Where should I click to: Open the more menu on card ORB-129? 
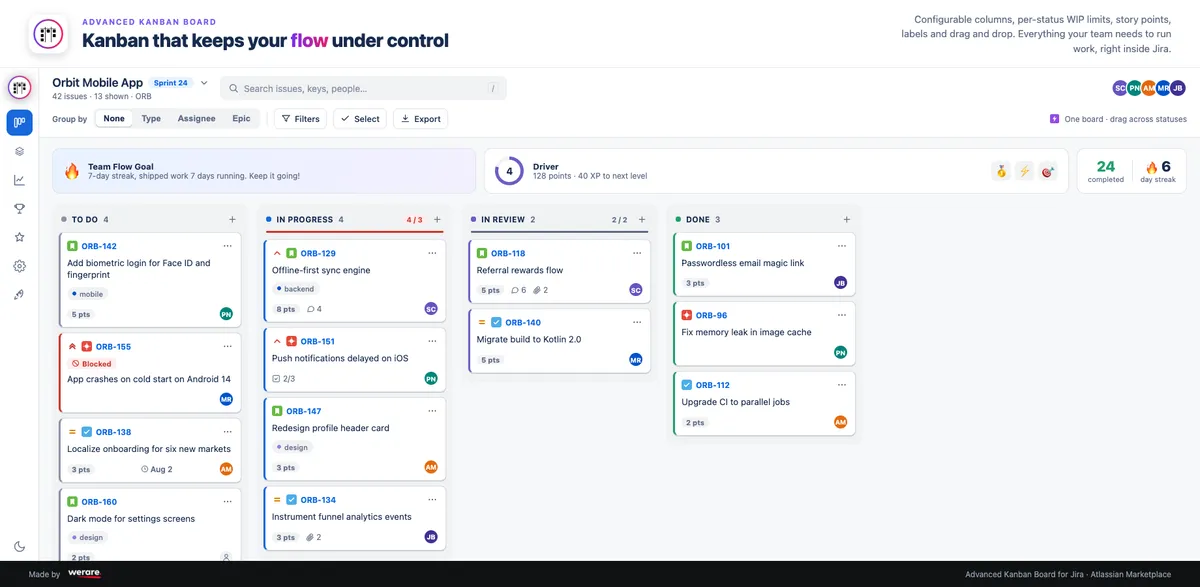(433, 253)
